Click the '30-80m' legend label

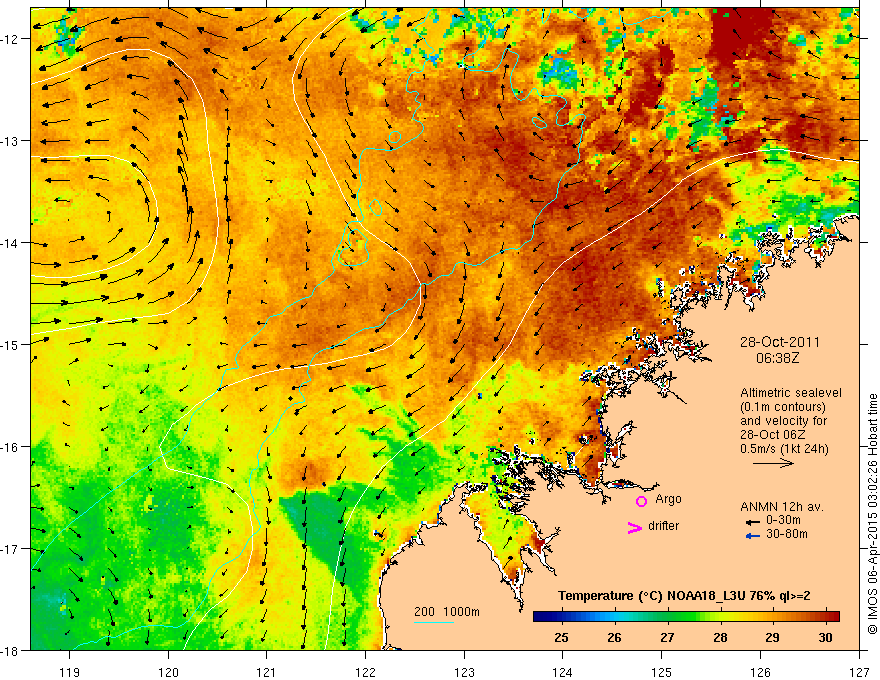tap(787, 534)
